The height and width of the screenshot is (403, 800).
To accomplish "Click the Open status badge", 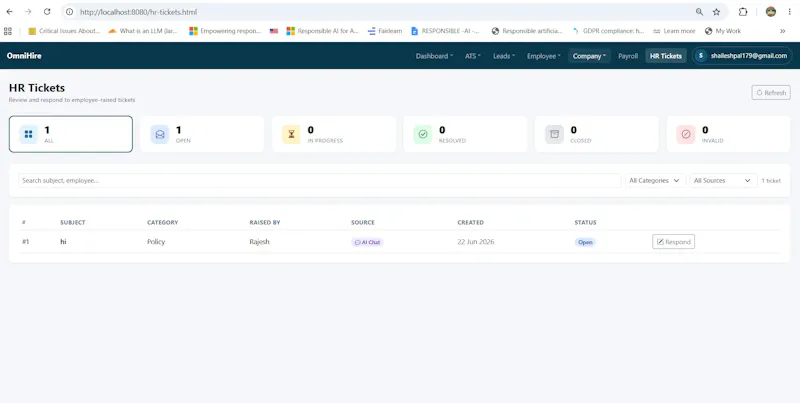I will click(585, 242).
